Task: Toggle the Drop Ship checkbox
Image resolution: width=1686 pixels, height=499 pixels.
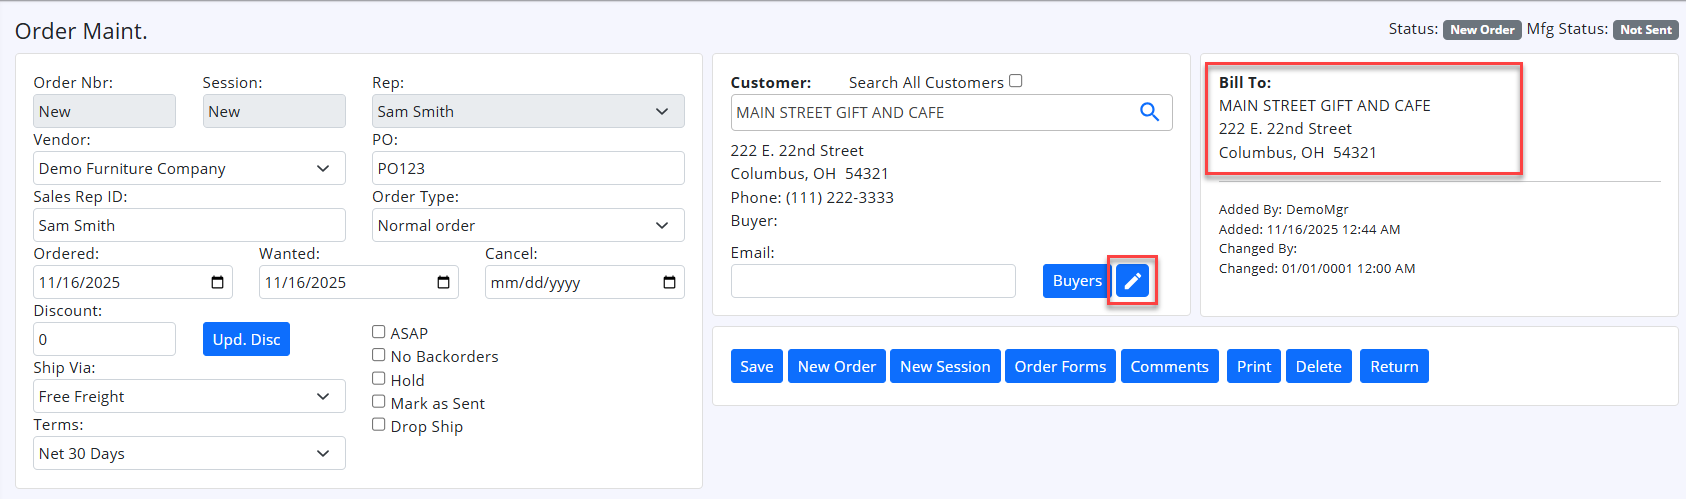Action: click(379, 425)
